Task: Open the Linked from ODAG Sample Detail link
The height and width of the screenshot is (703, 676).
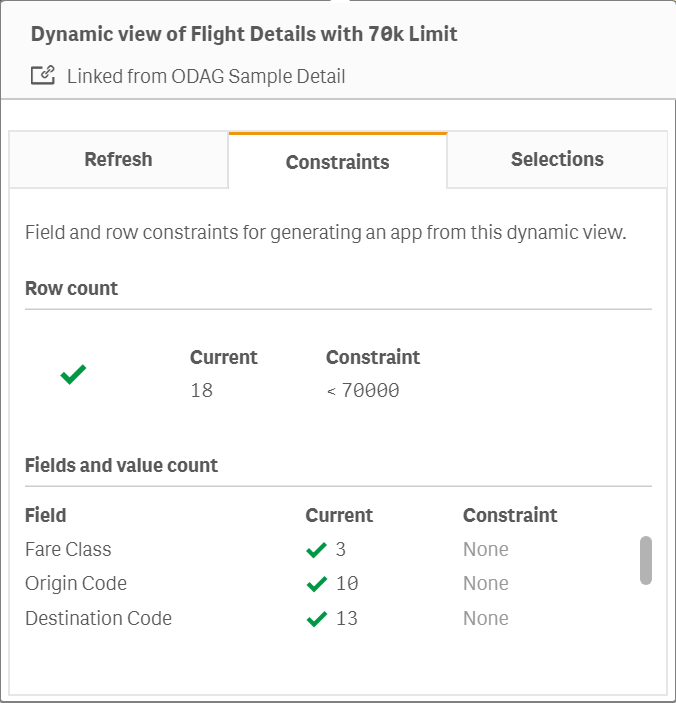Action: (x=206, y=76)
